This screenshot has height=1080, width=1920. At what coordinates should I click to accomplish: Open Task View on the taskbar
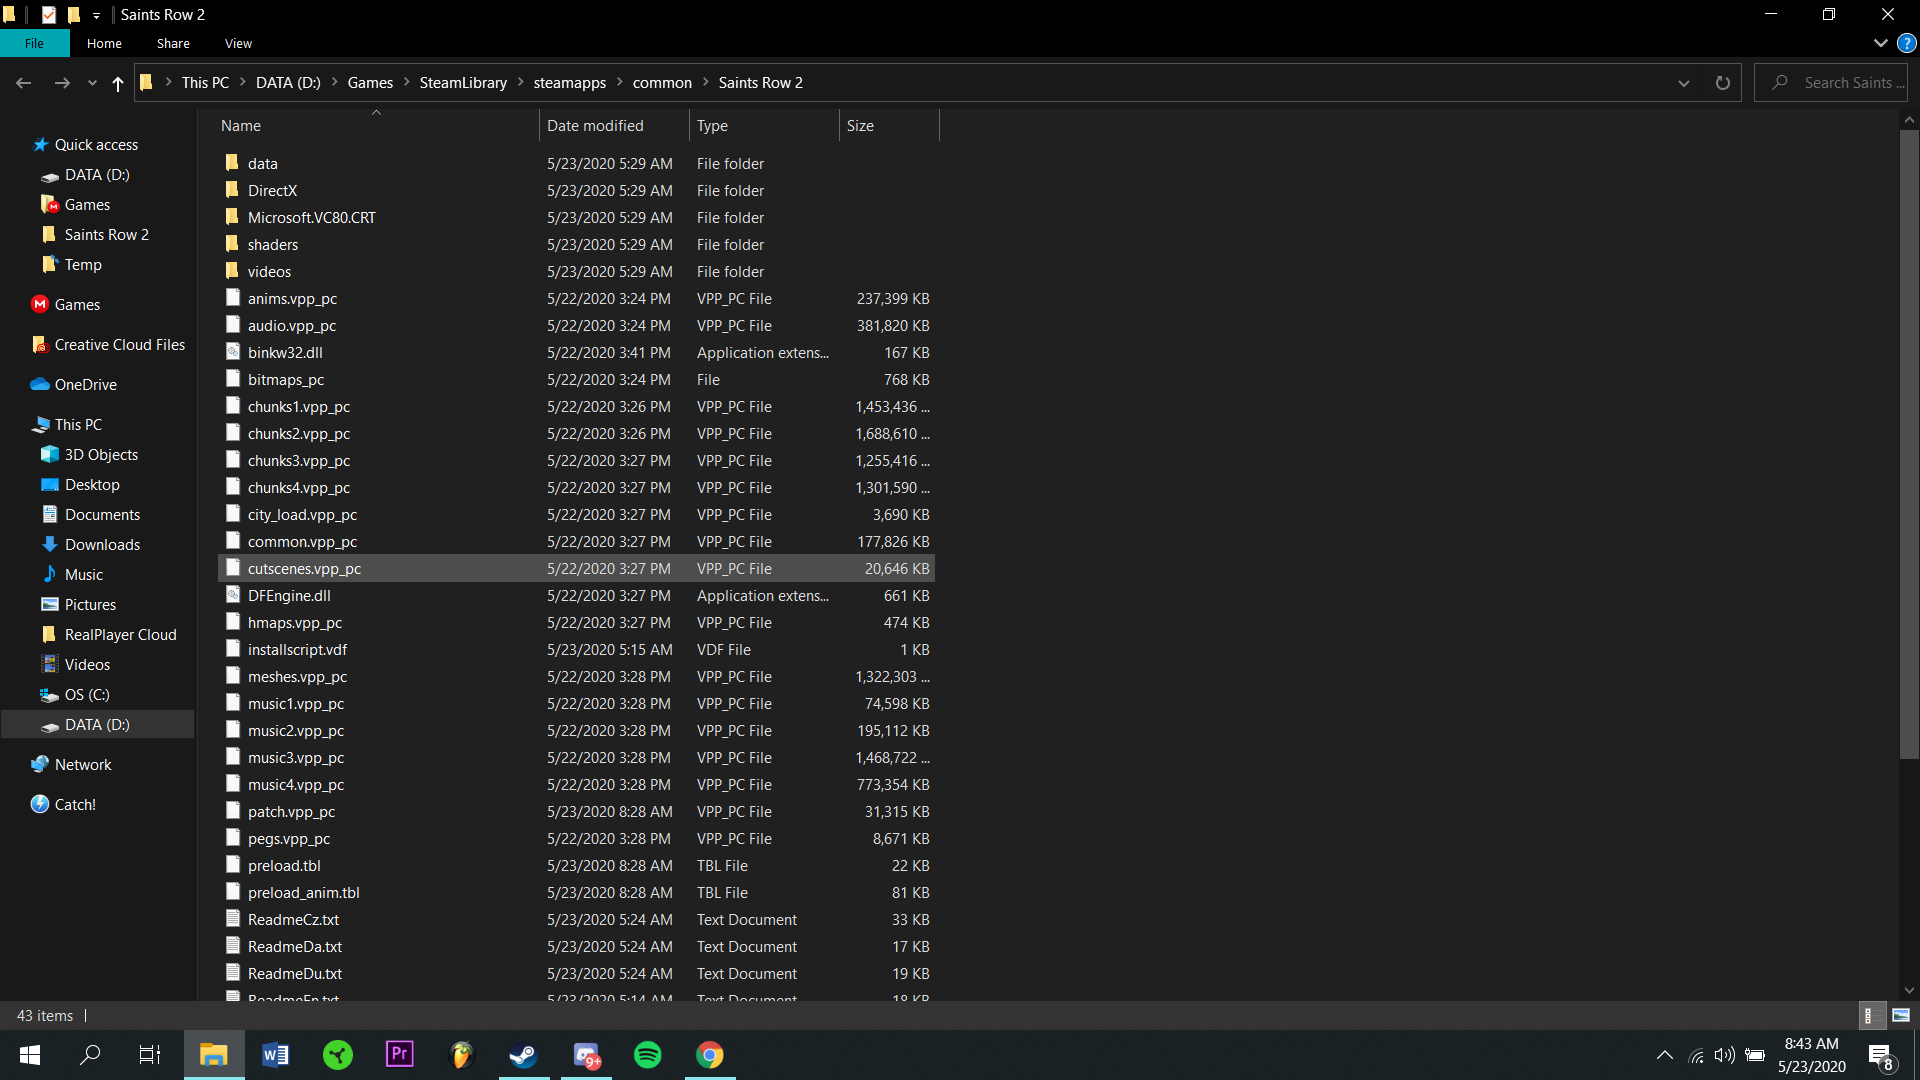[x=150, y=1055]
